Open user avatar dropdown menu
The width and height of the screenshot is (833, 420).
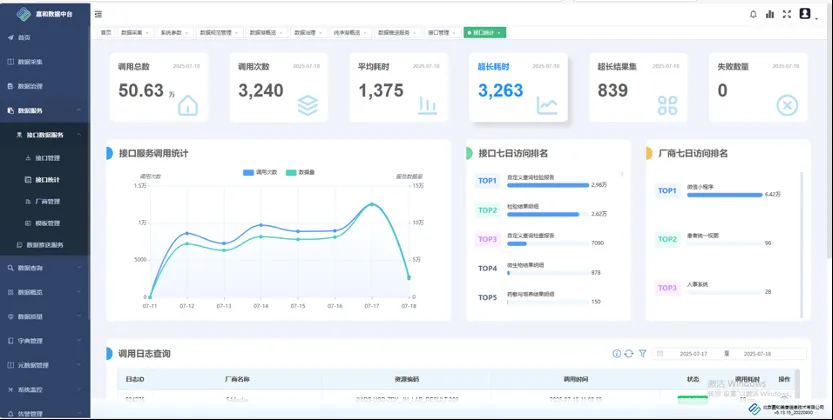pos(807,14)
